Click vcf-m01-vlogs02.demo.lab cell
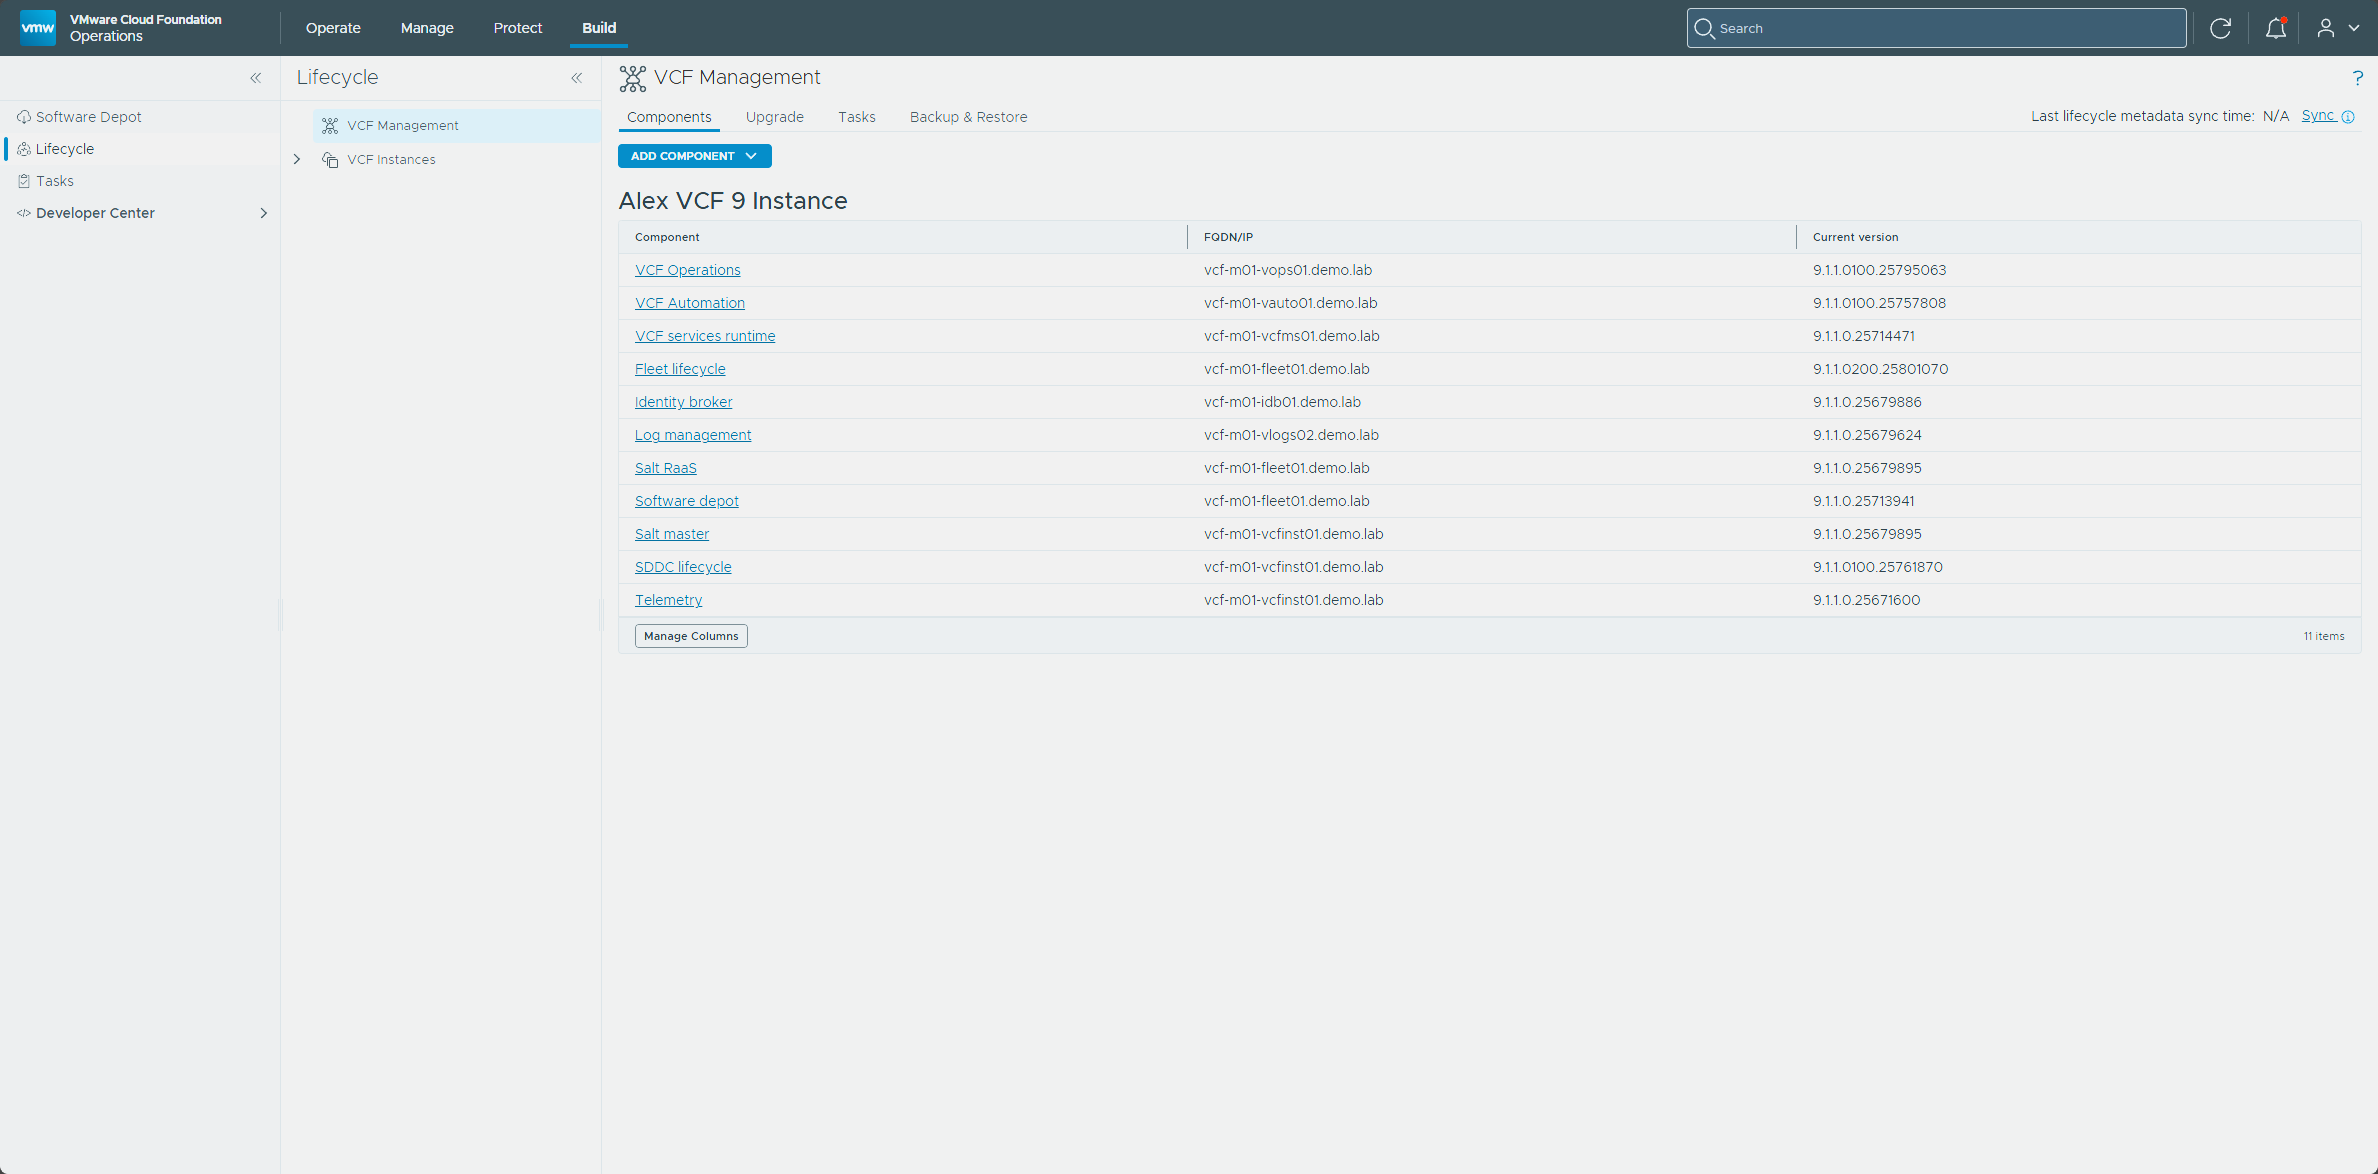The image size is (2378, 1174). pyautogui.click(x=1291, y=435)
